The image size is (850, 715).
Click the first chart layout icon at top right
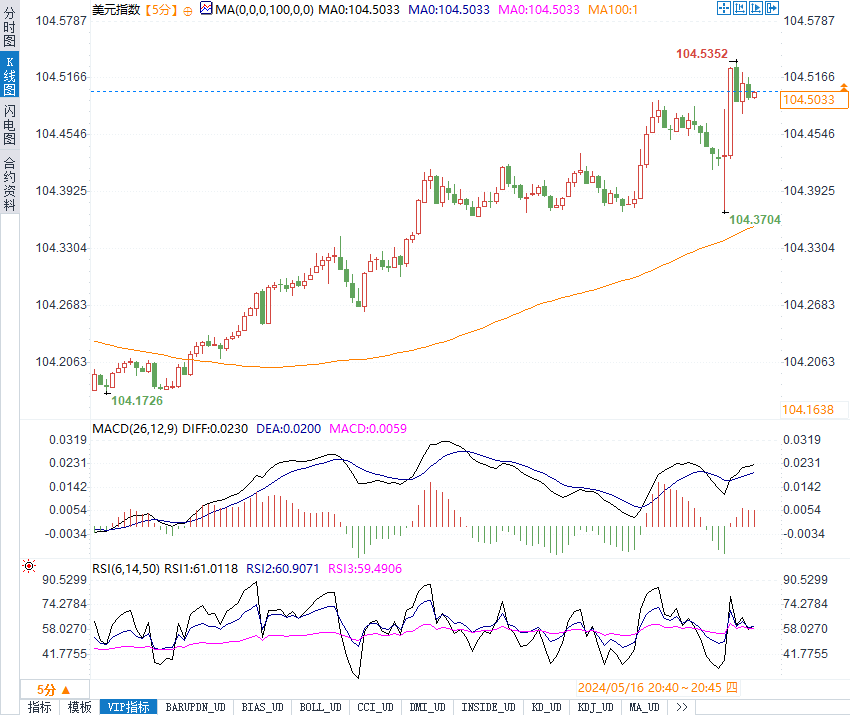[724, 8]
